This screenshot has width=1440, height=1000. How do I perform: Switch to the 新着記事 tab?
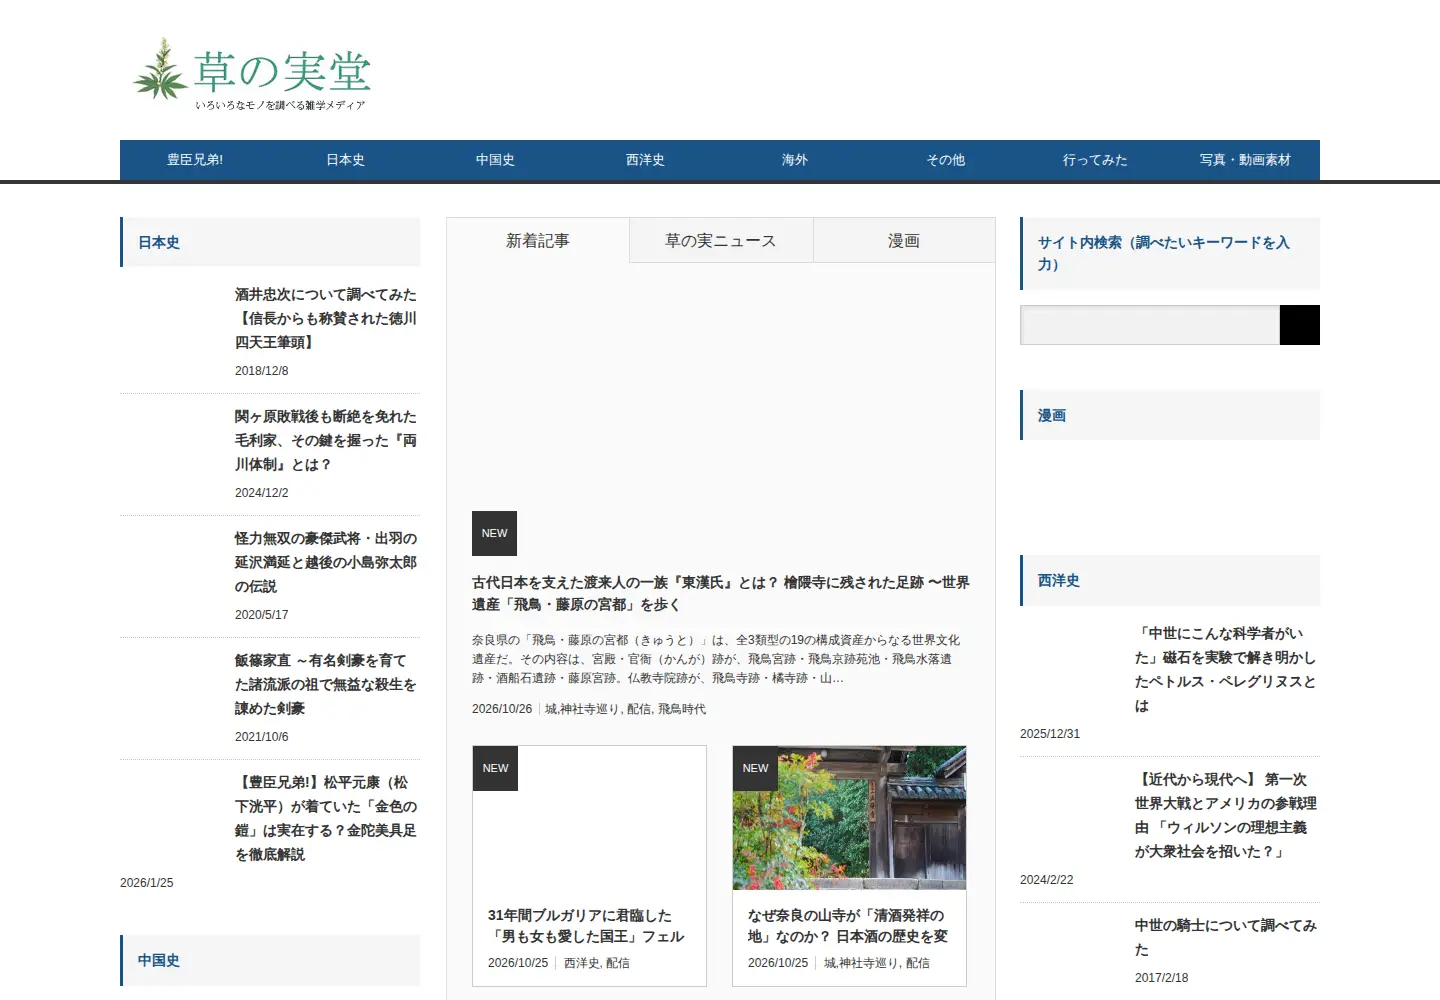tap(538, 240)
